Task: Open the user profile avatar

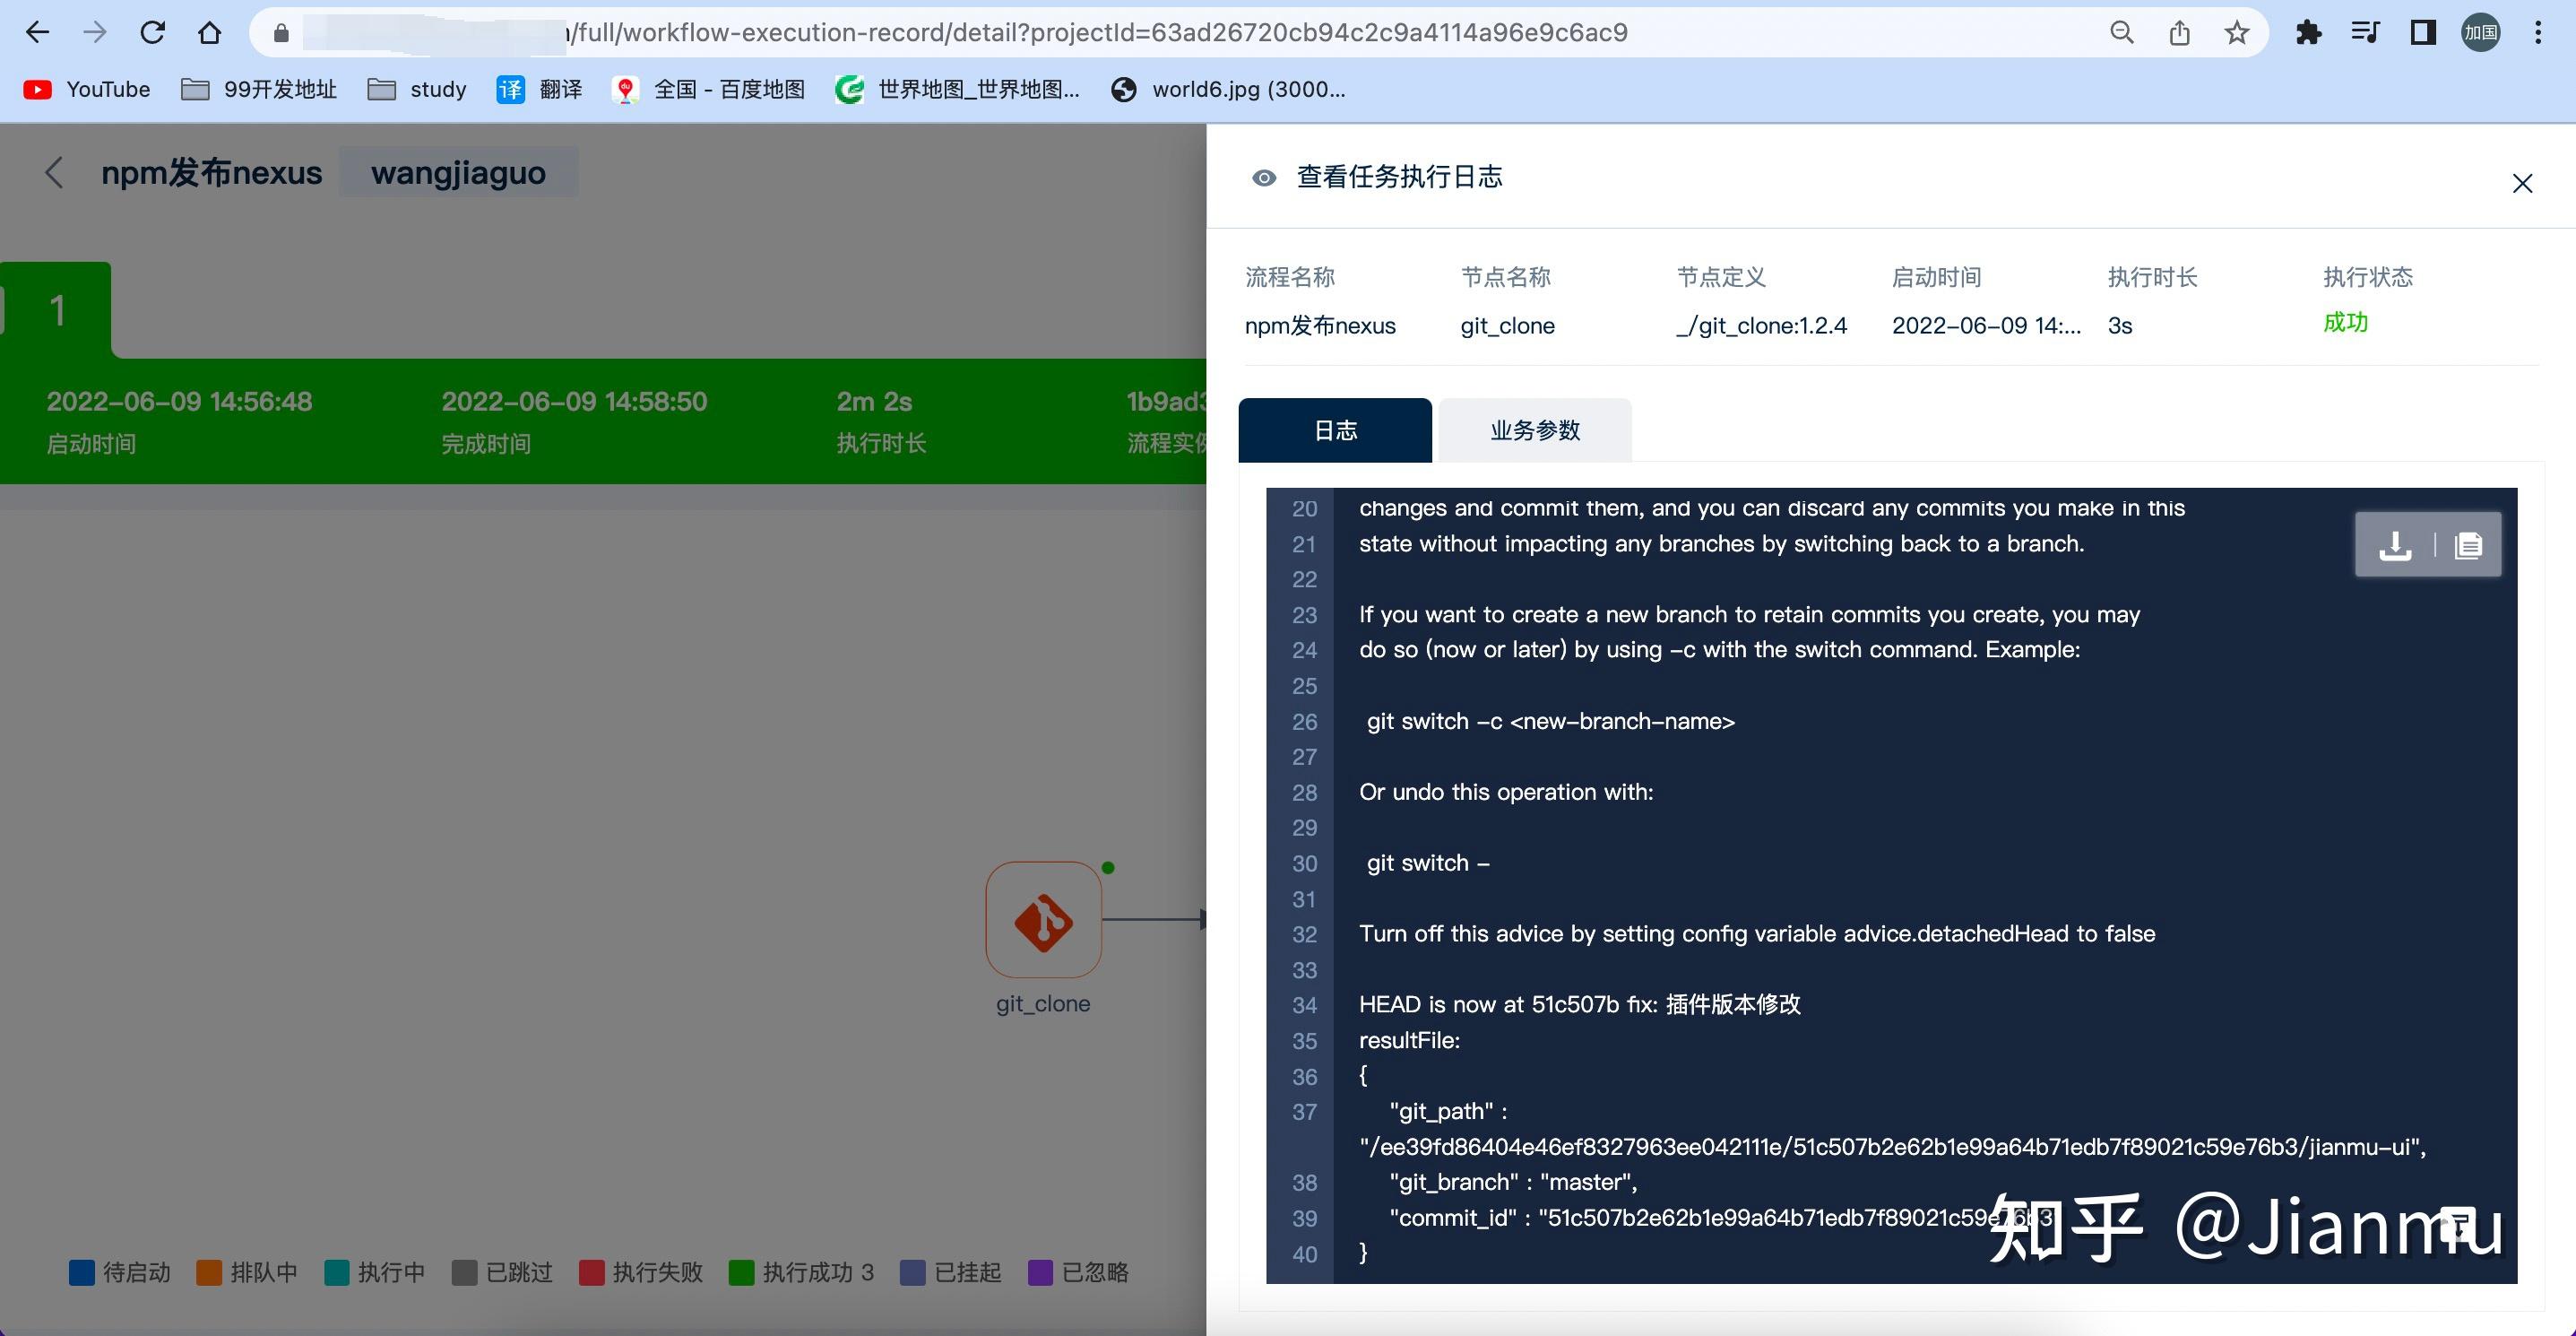Action: point(2480,33)
